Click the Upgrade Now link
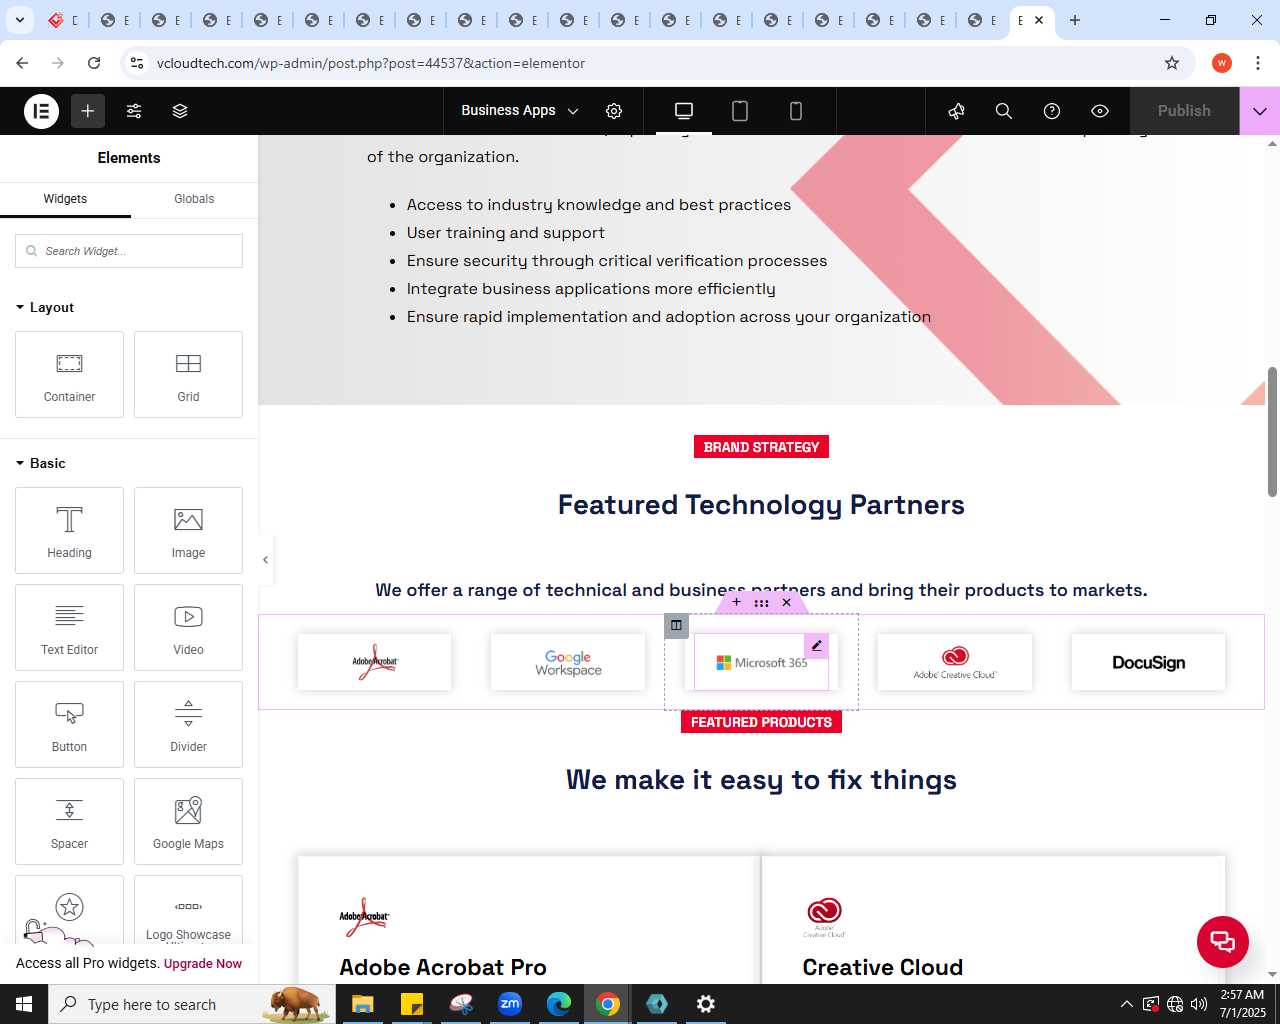 203,964
